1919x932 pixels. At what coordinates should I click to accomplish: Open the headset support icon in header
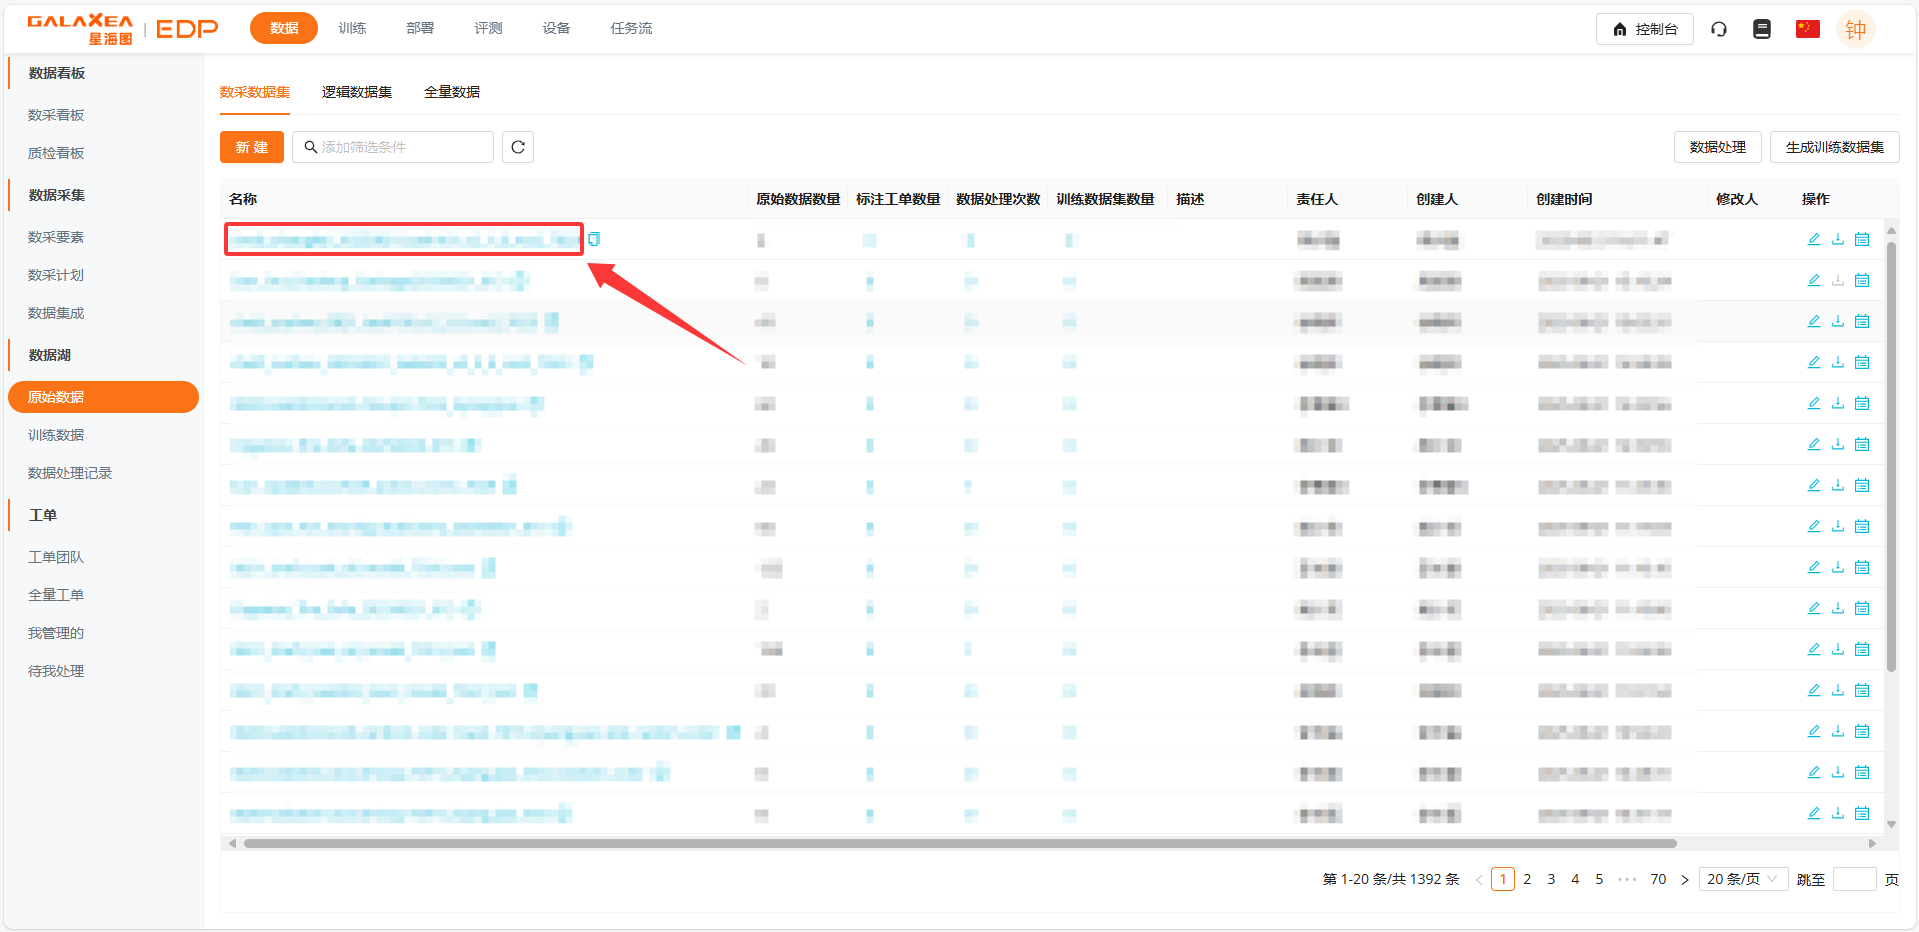point(1718,29)
